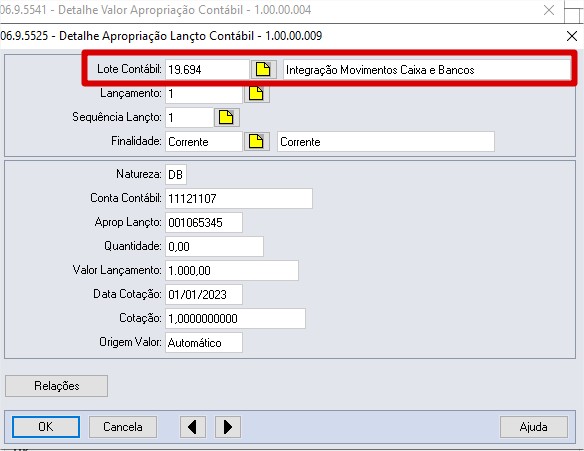Screen dimensions: 584x451
Task: Open the Lançamento detail document icon
Action: [257, 94]
